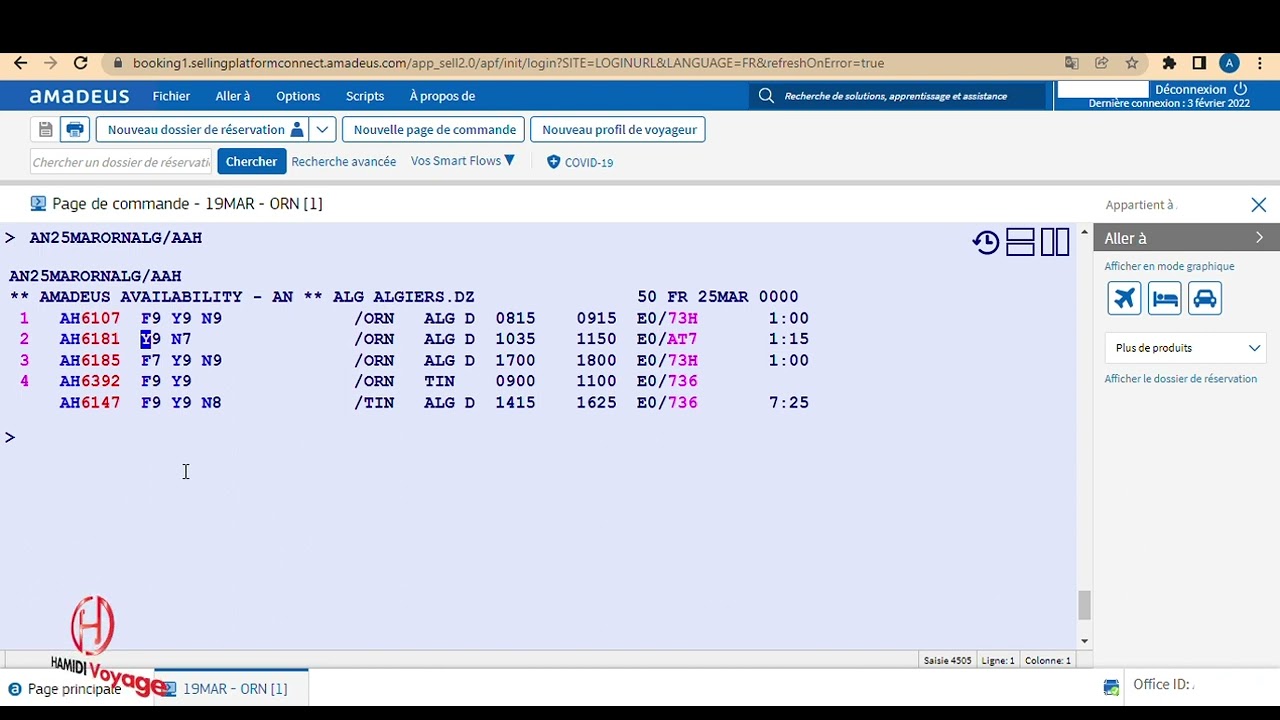The image size is (1280, 720).
Task: Expand the Aller à panel chevron
Action: (1259, 238)
